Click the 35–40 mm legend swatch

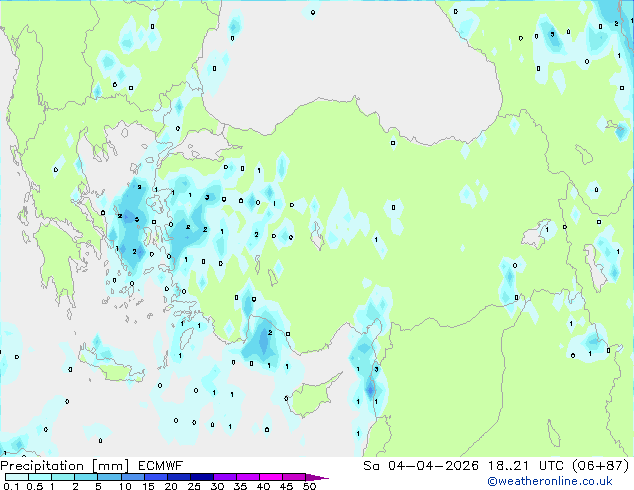[x=247, y=477]
